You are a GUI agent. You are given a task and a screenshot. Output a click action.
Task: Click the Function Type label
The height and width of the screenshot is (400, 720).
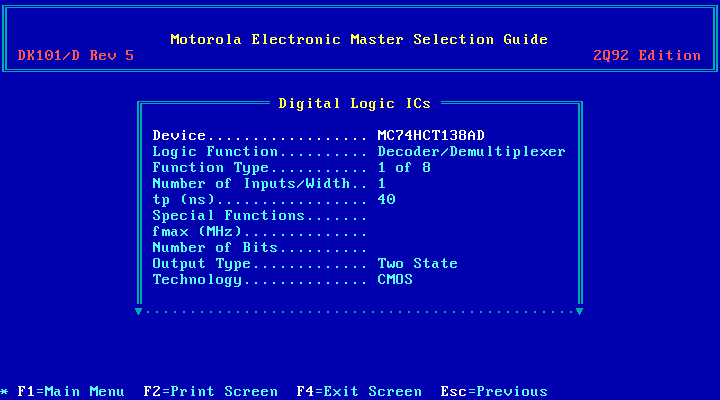coord(210,168)
